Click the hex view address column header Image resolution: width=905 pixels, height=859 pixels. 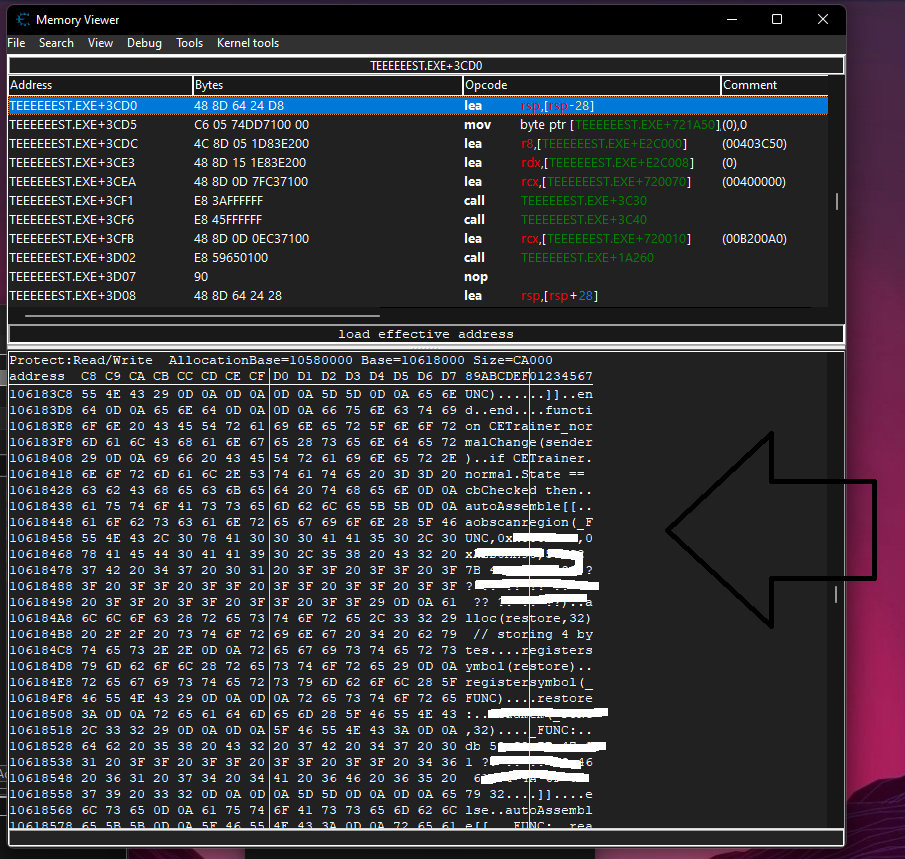[37, 376]
